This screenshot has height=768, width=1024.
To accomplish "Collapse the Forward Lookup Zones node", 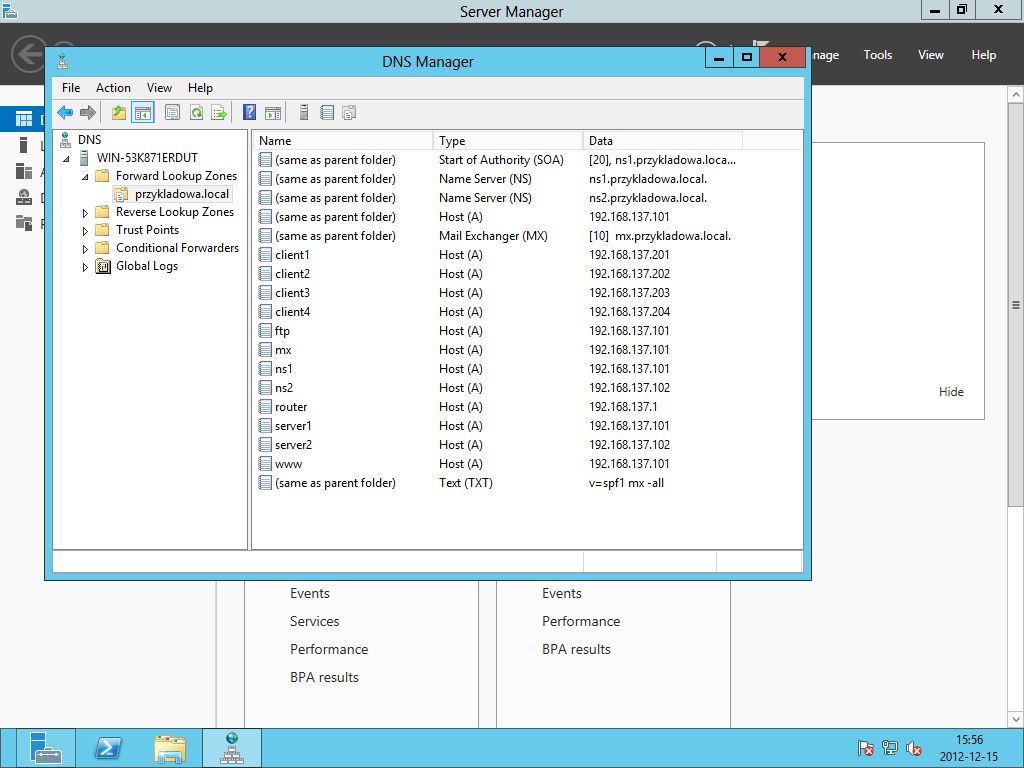I will 85,176.
